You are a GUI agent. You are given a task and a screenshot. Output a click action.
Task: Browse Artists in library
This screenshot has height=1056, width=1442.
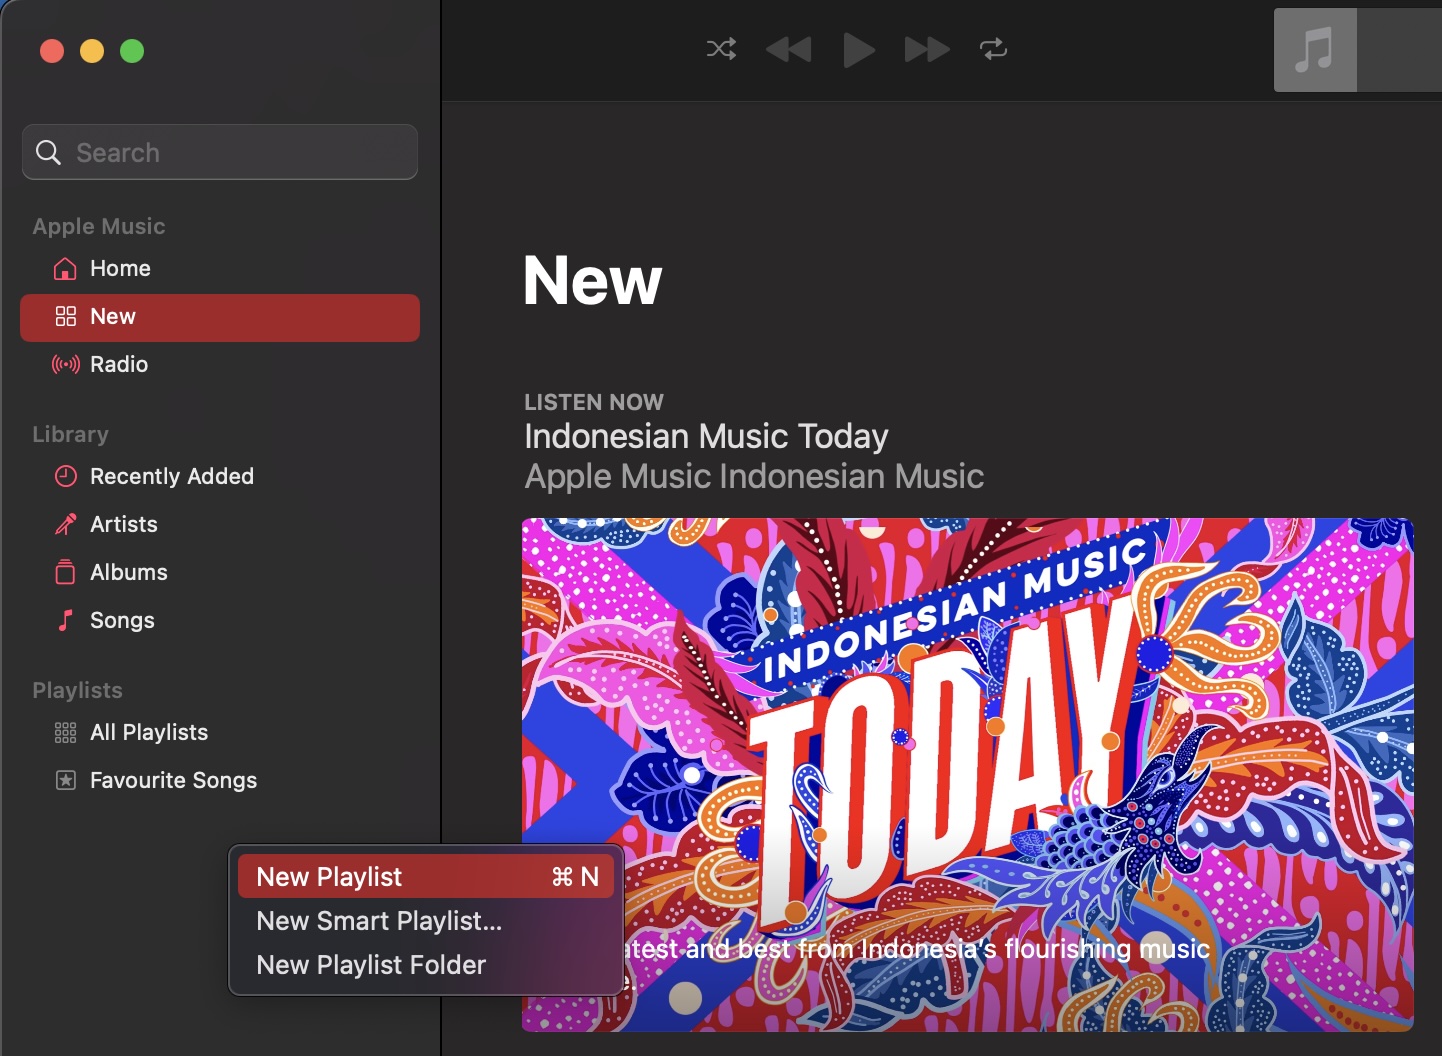coord(220,524)
